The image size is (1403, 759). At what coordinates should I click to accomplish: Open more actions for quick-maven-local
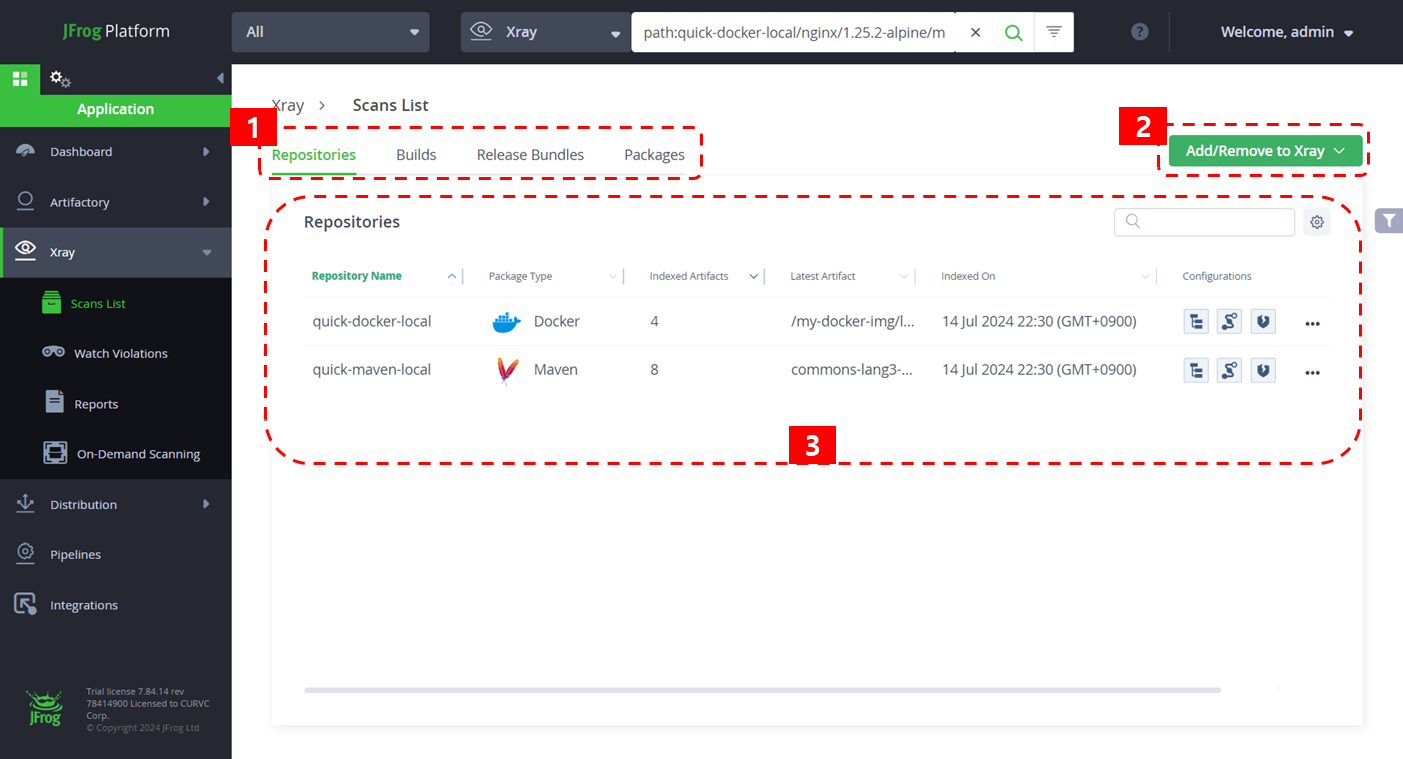point(1313,372)
